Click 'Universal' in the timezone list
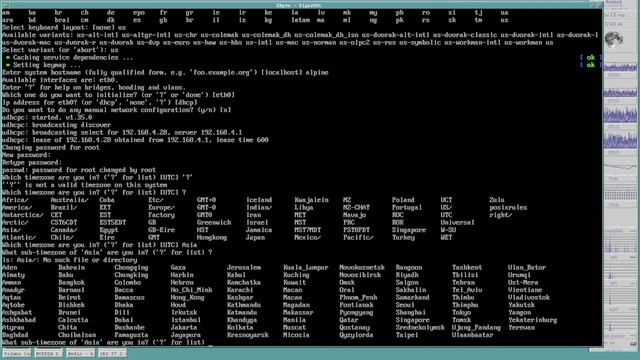This screenshot has width=640, height=360. tap(458, 222)
